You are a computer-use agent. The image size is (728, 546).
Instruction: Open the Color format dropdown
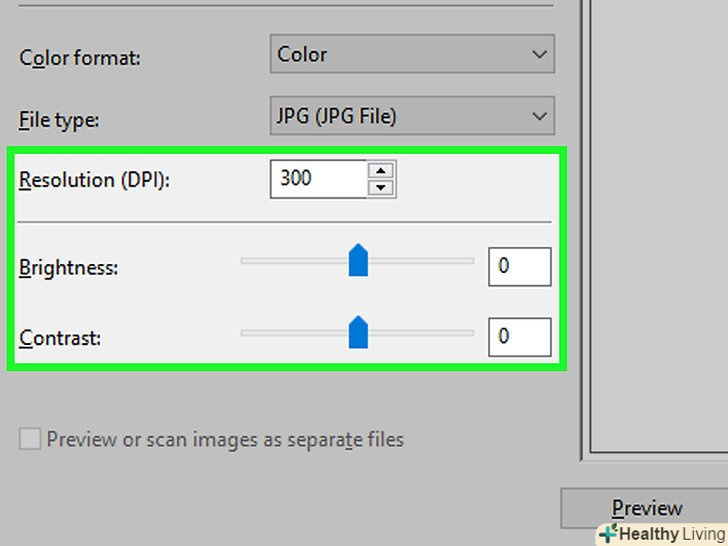pos(411,55)
